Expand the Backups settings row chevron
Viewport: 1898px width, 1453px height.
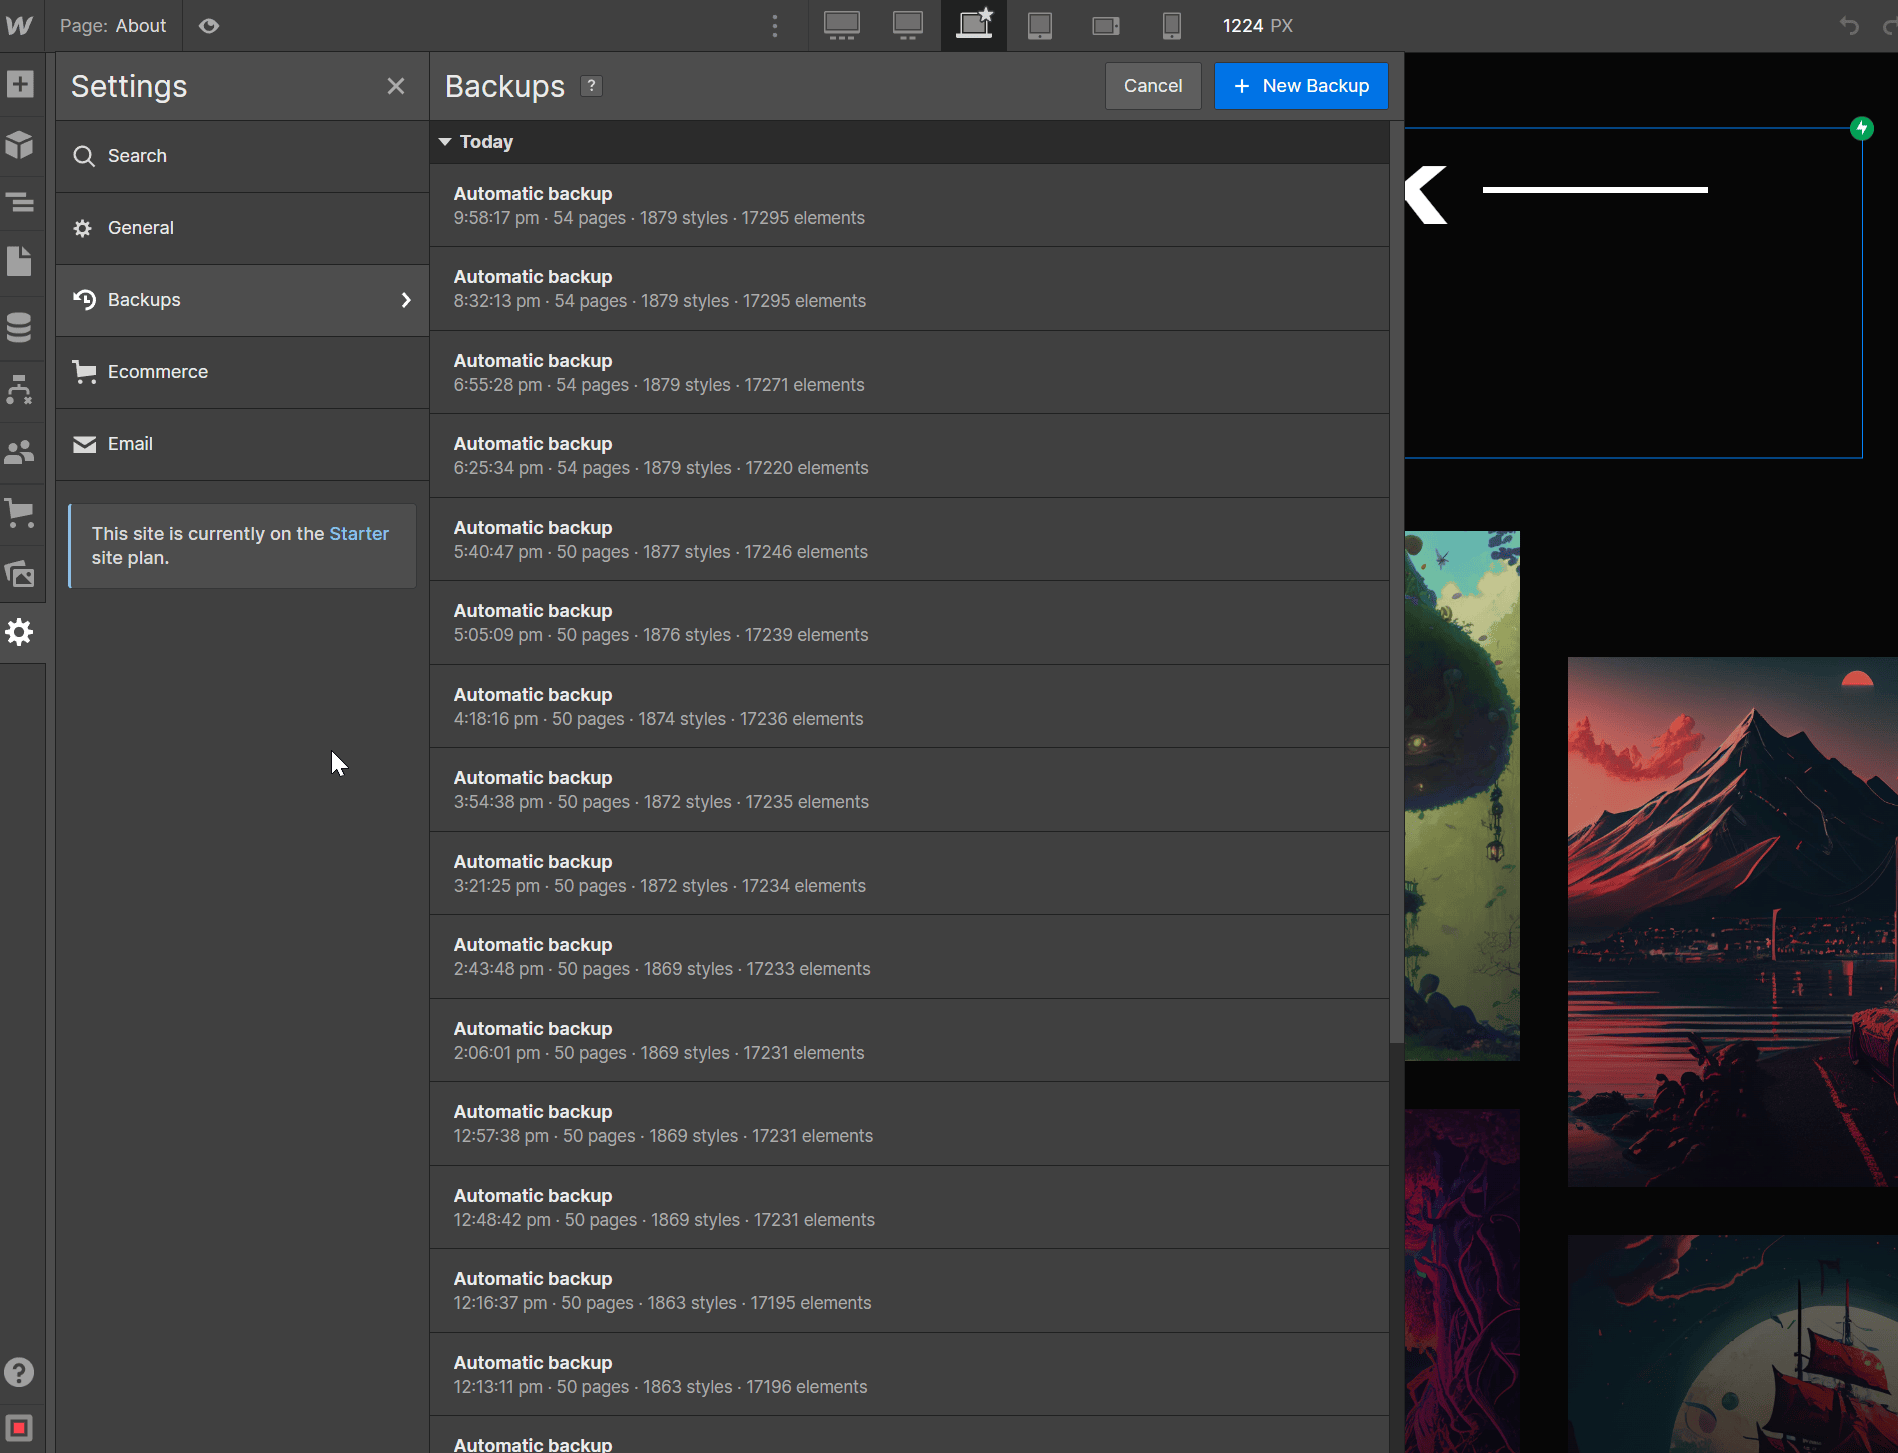pyautogui.click(x=406, y=299)
